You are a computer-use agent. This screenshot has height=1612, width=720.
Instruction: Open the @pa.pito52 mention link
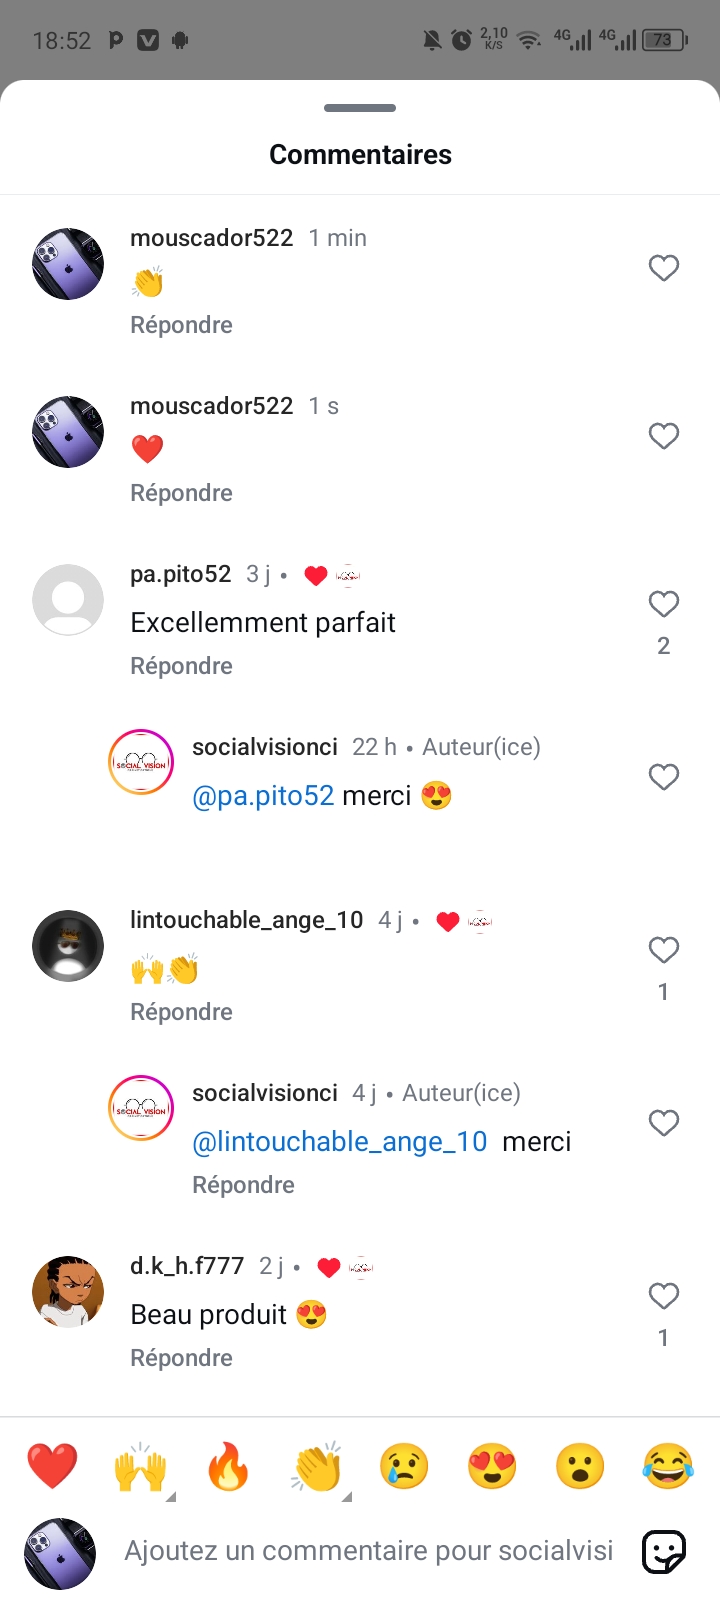[263, 796]
